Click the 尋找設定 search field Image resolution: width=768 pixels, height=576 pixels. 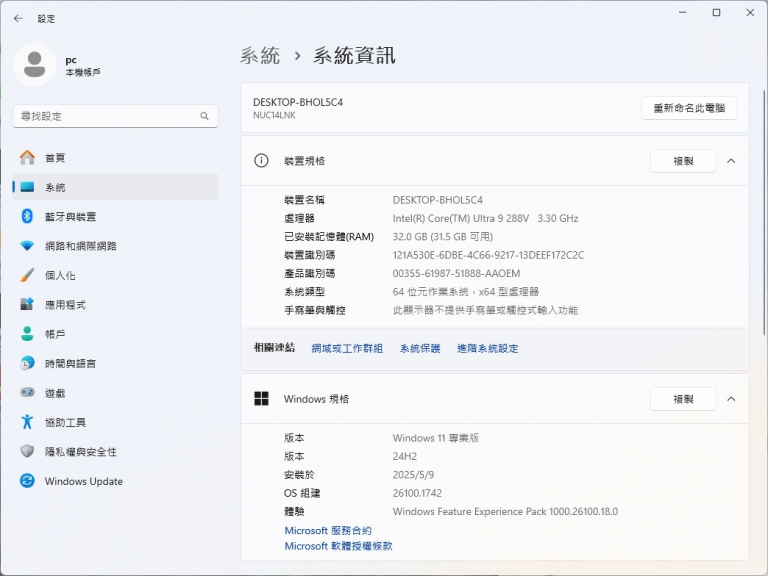pos(116,116)
